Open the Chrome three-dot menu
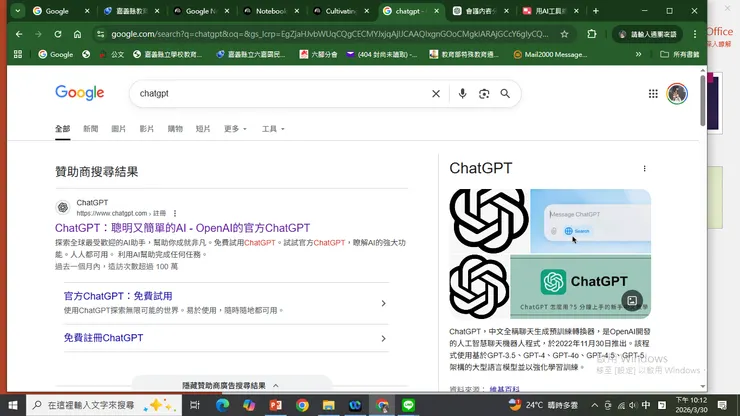Viewport: 740px width, 416px height. [695, 34]
